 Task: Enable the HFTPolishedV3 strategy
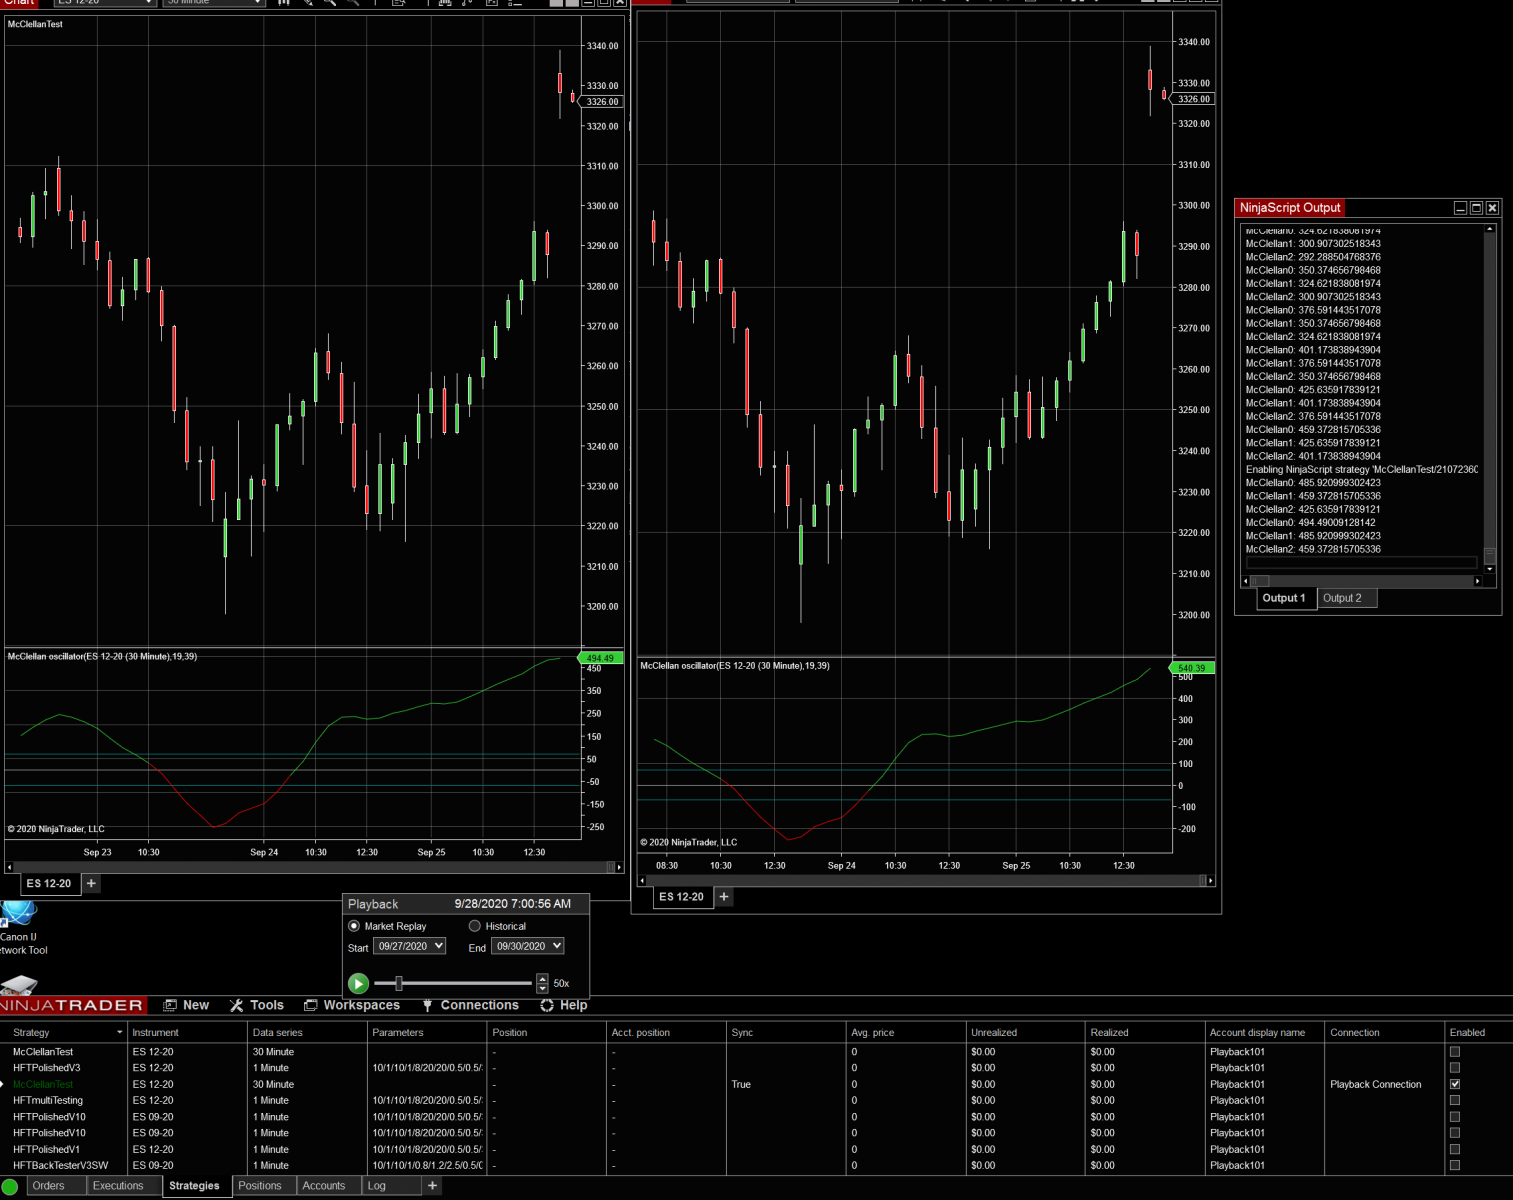click(x=1455, y=1068)
